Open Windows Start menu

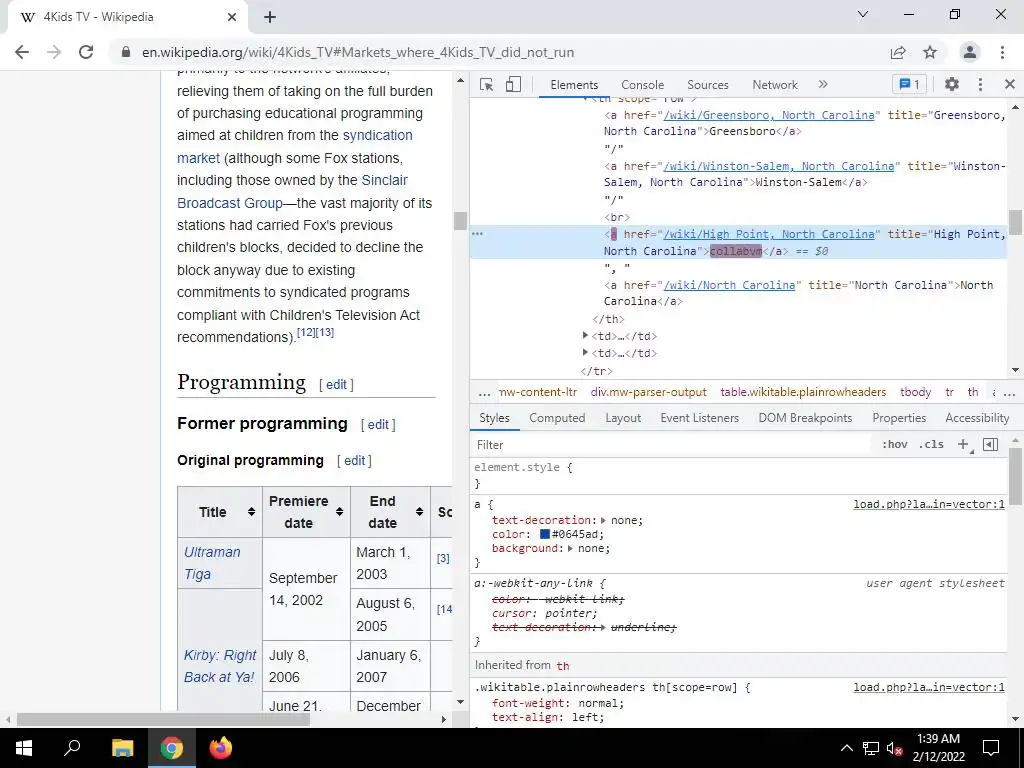tap(24, 748)
